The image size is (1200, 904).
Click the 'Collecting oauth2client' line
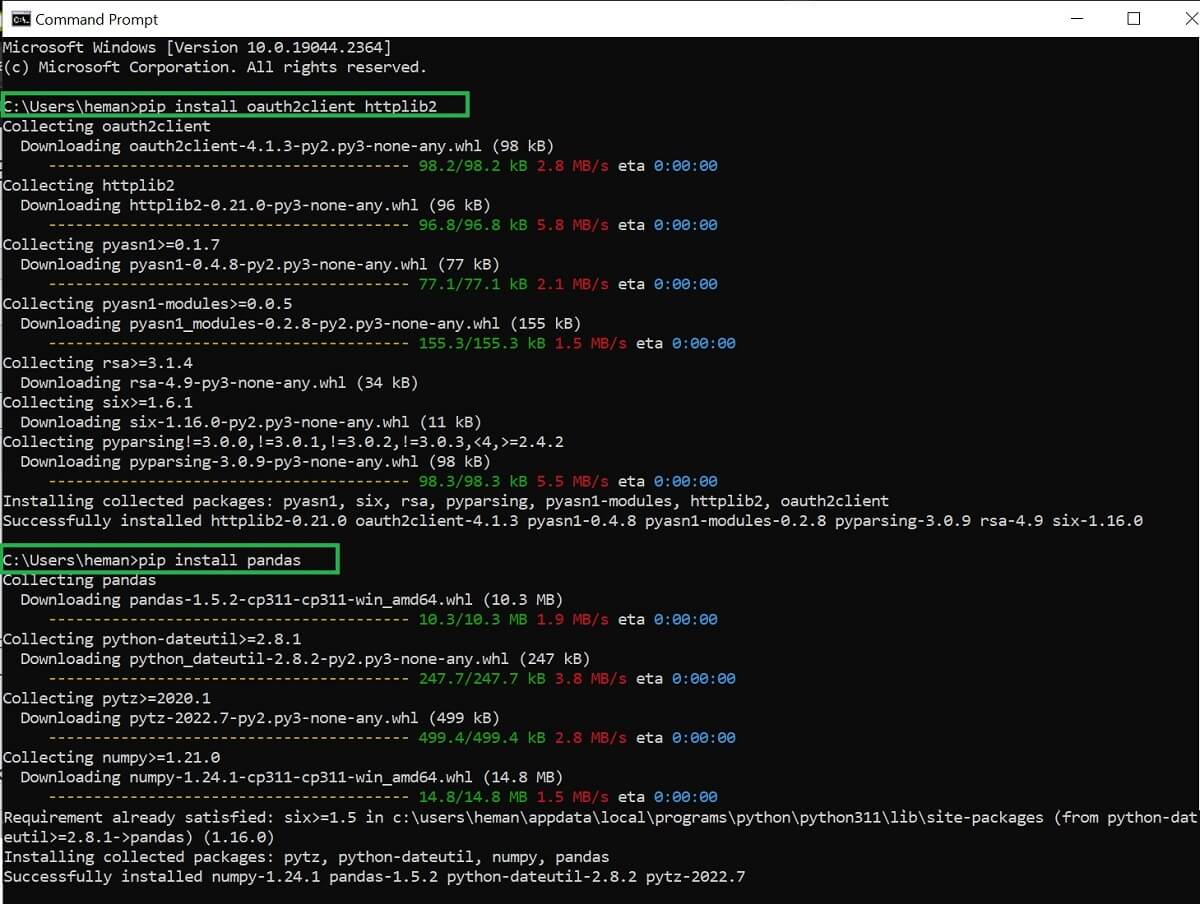[x=107, y=126]
